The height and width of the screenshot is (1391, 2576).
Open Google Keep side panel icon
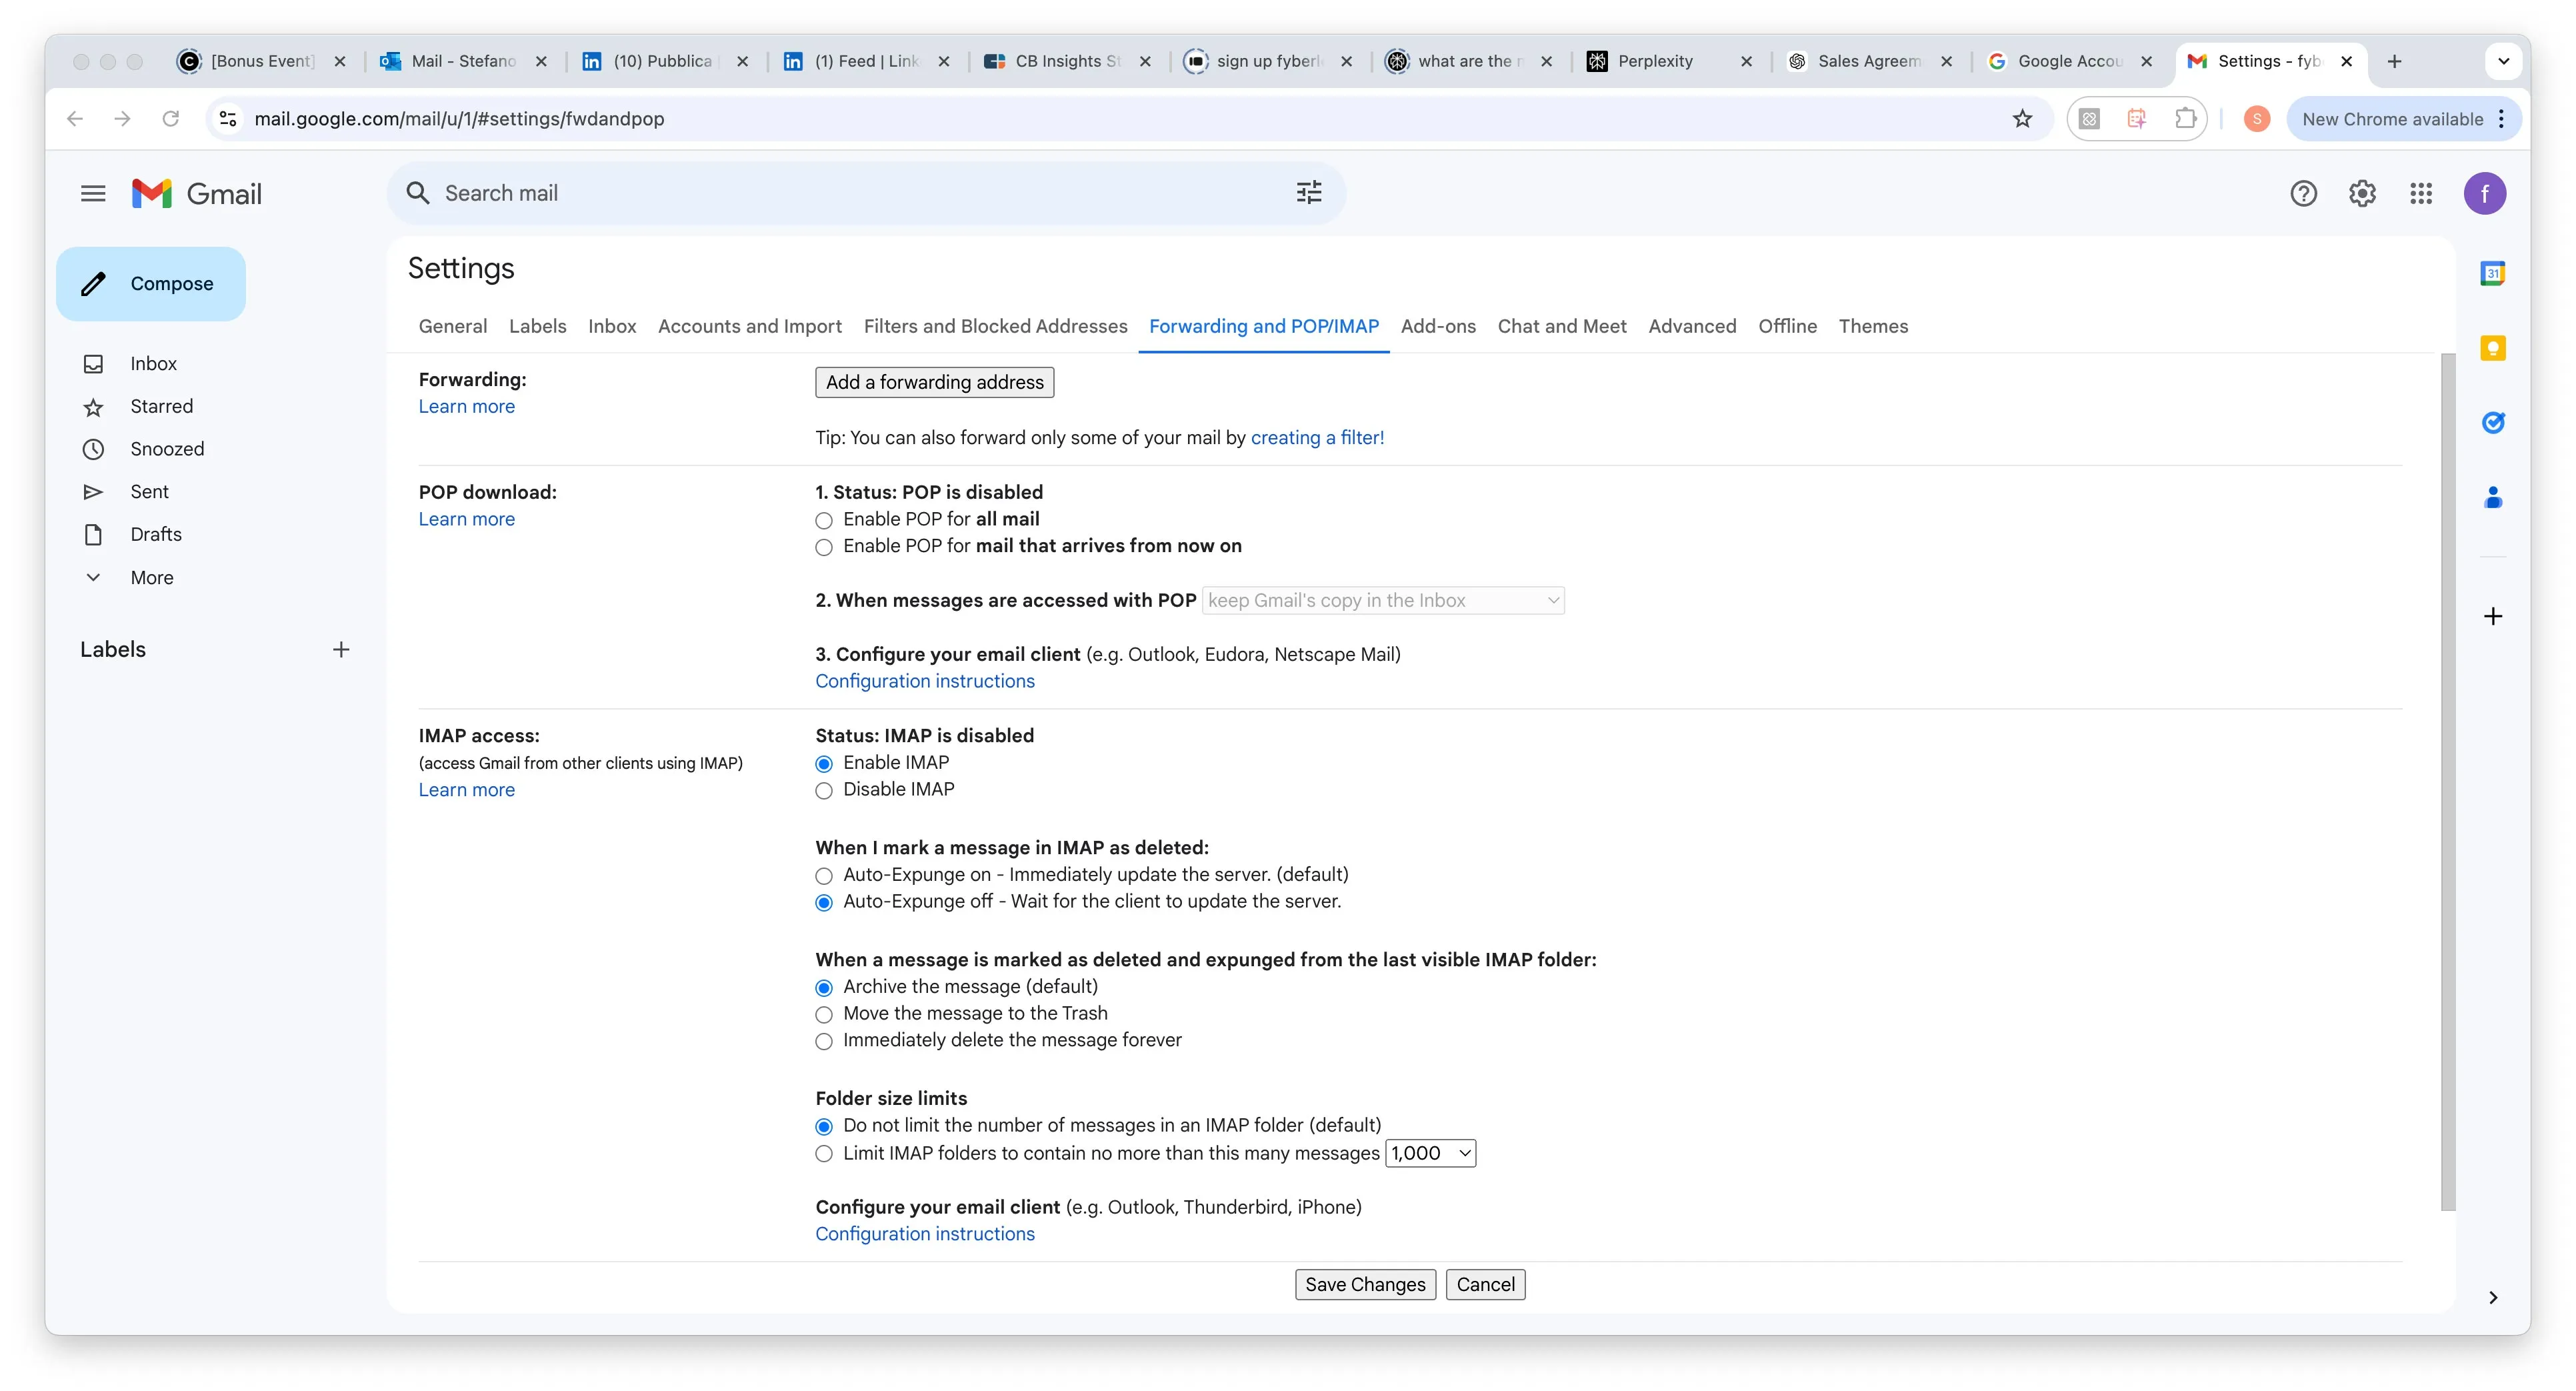(x=2493, y=348)
